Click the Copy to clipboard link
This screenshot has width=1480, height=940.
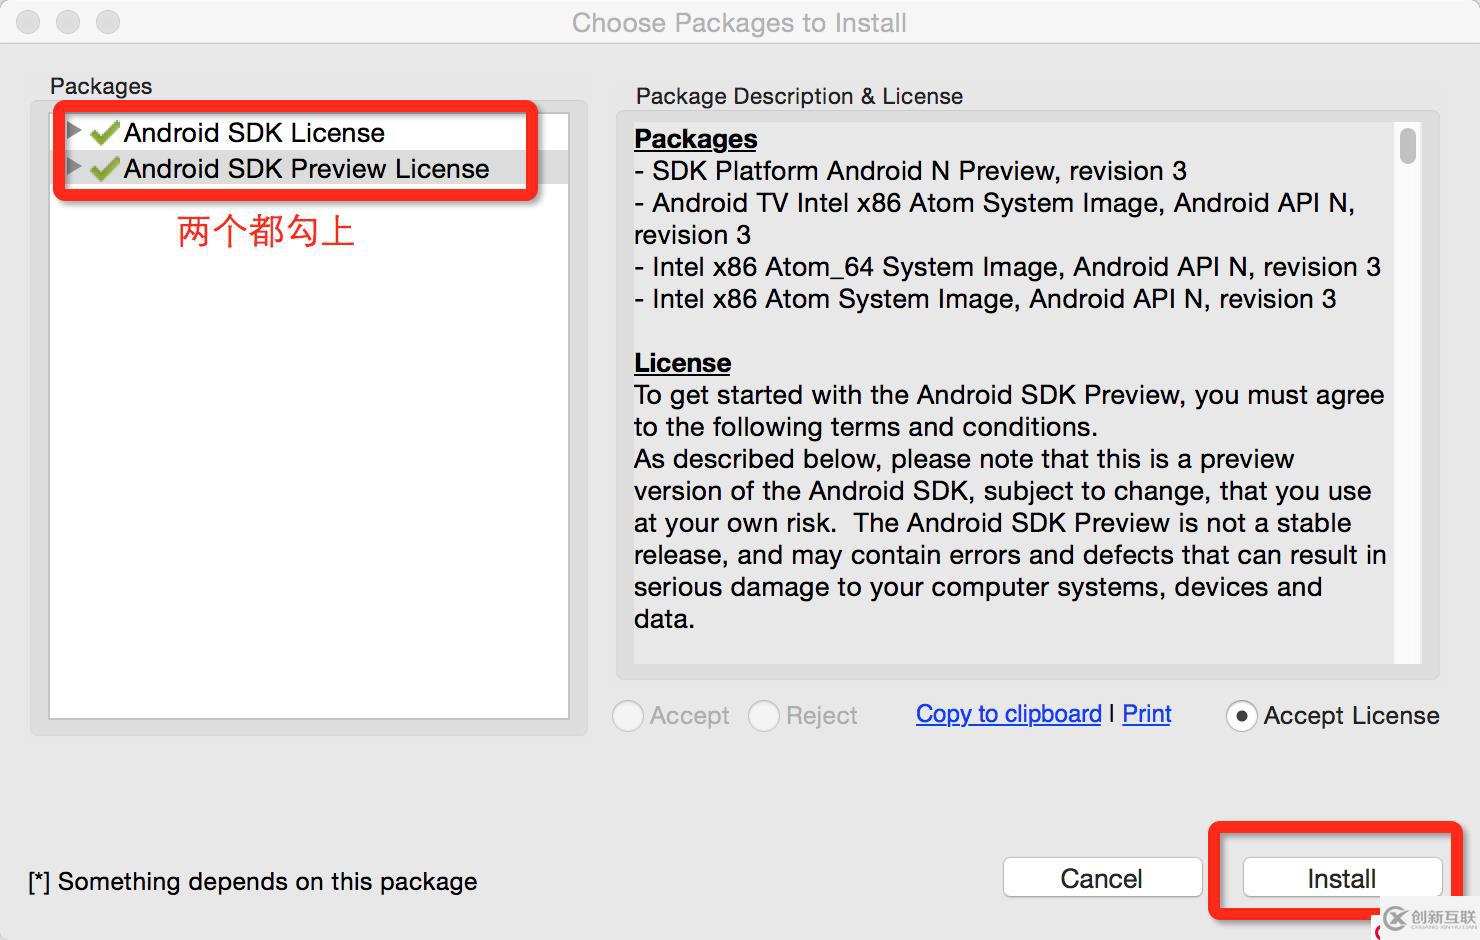click(x=1008, y=714)
